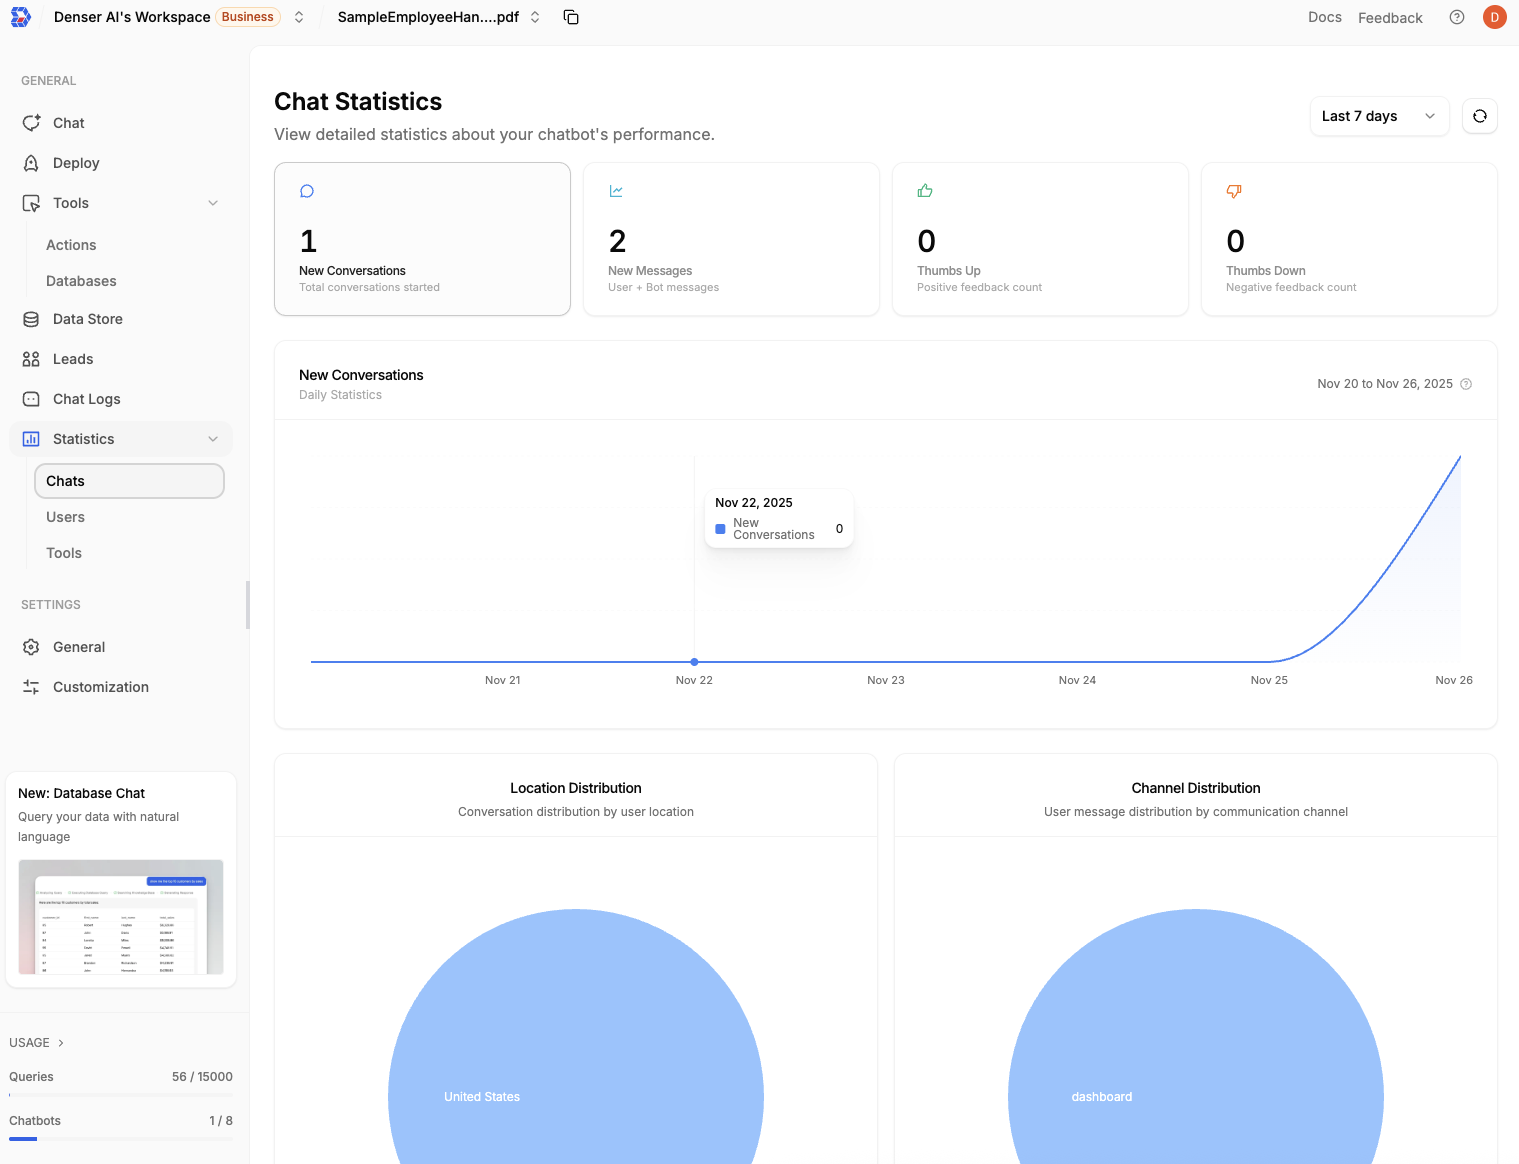Screen dimensions: 1519x1164
Task: Open the chatbot selector SampleEmployeeHan....pdf
Action: [x=438, y=17]
